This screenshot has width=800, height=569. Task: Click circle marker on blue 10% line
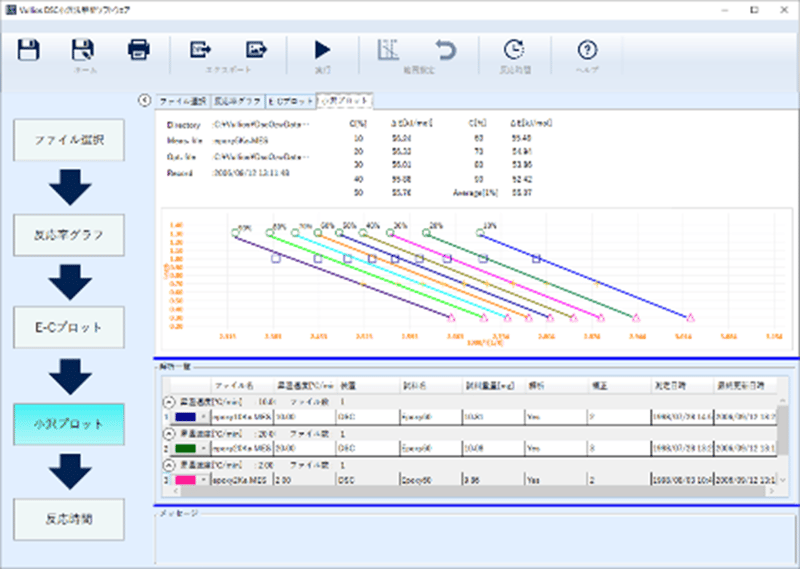click(480, 233)
